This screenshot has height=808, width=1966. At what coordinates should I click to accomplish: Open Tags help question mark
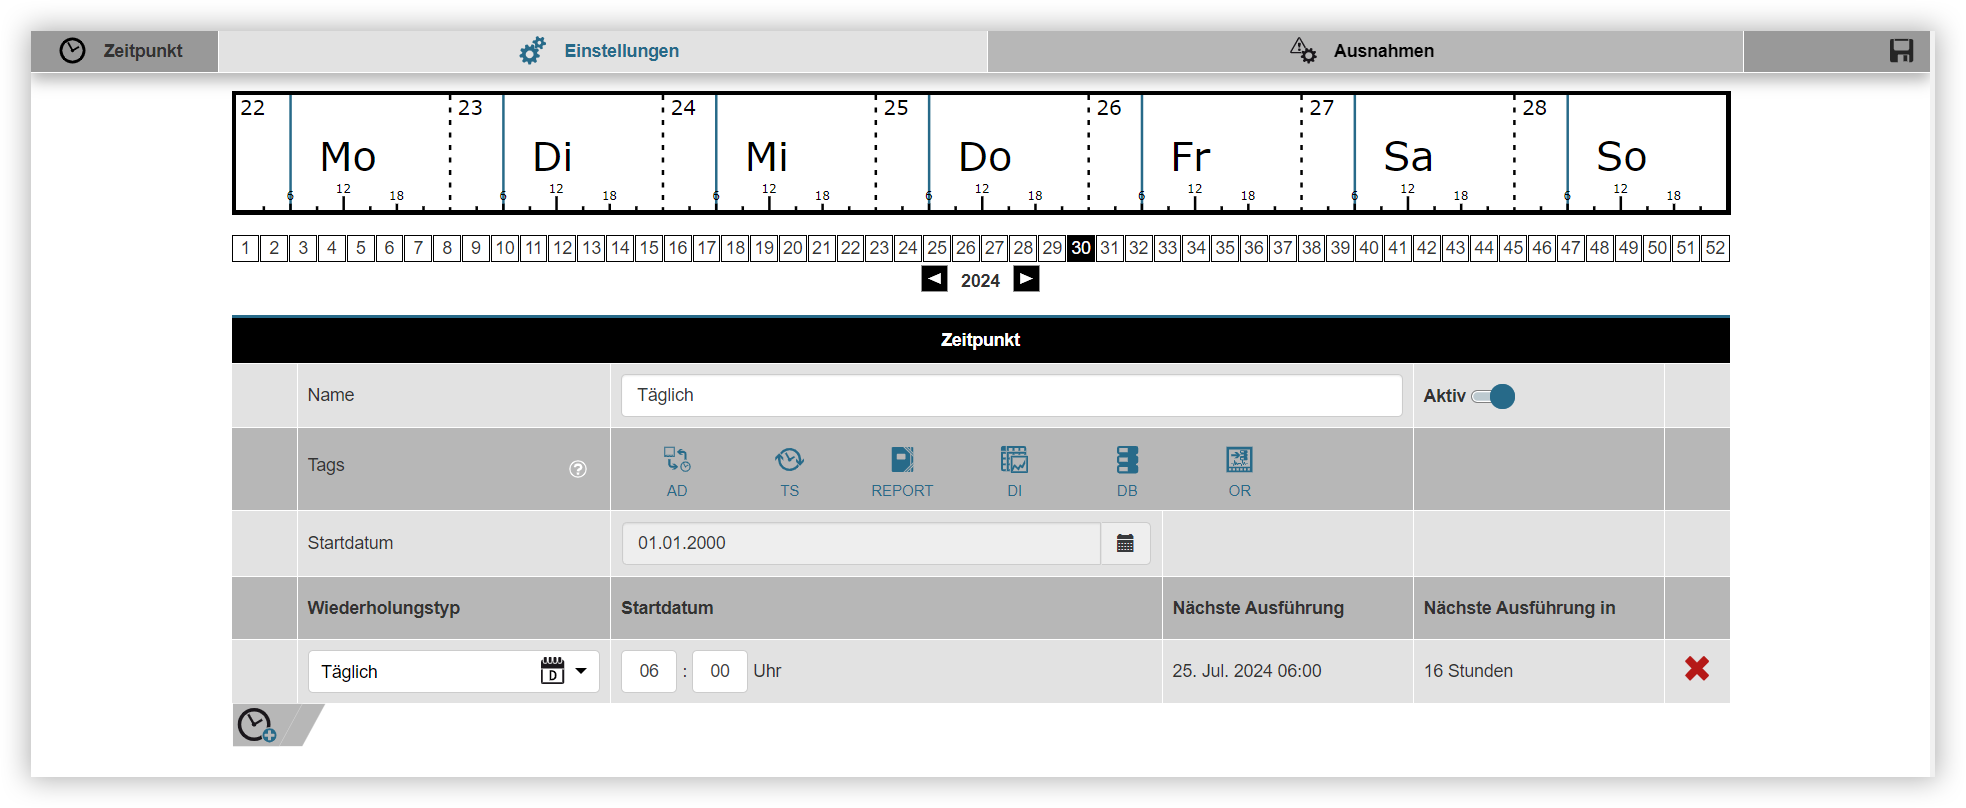coord(578,469)
